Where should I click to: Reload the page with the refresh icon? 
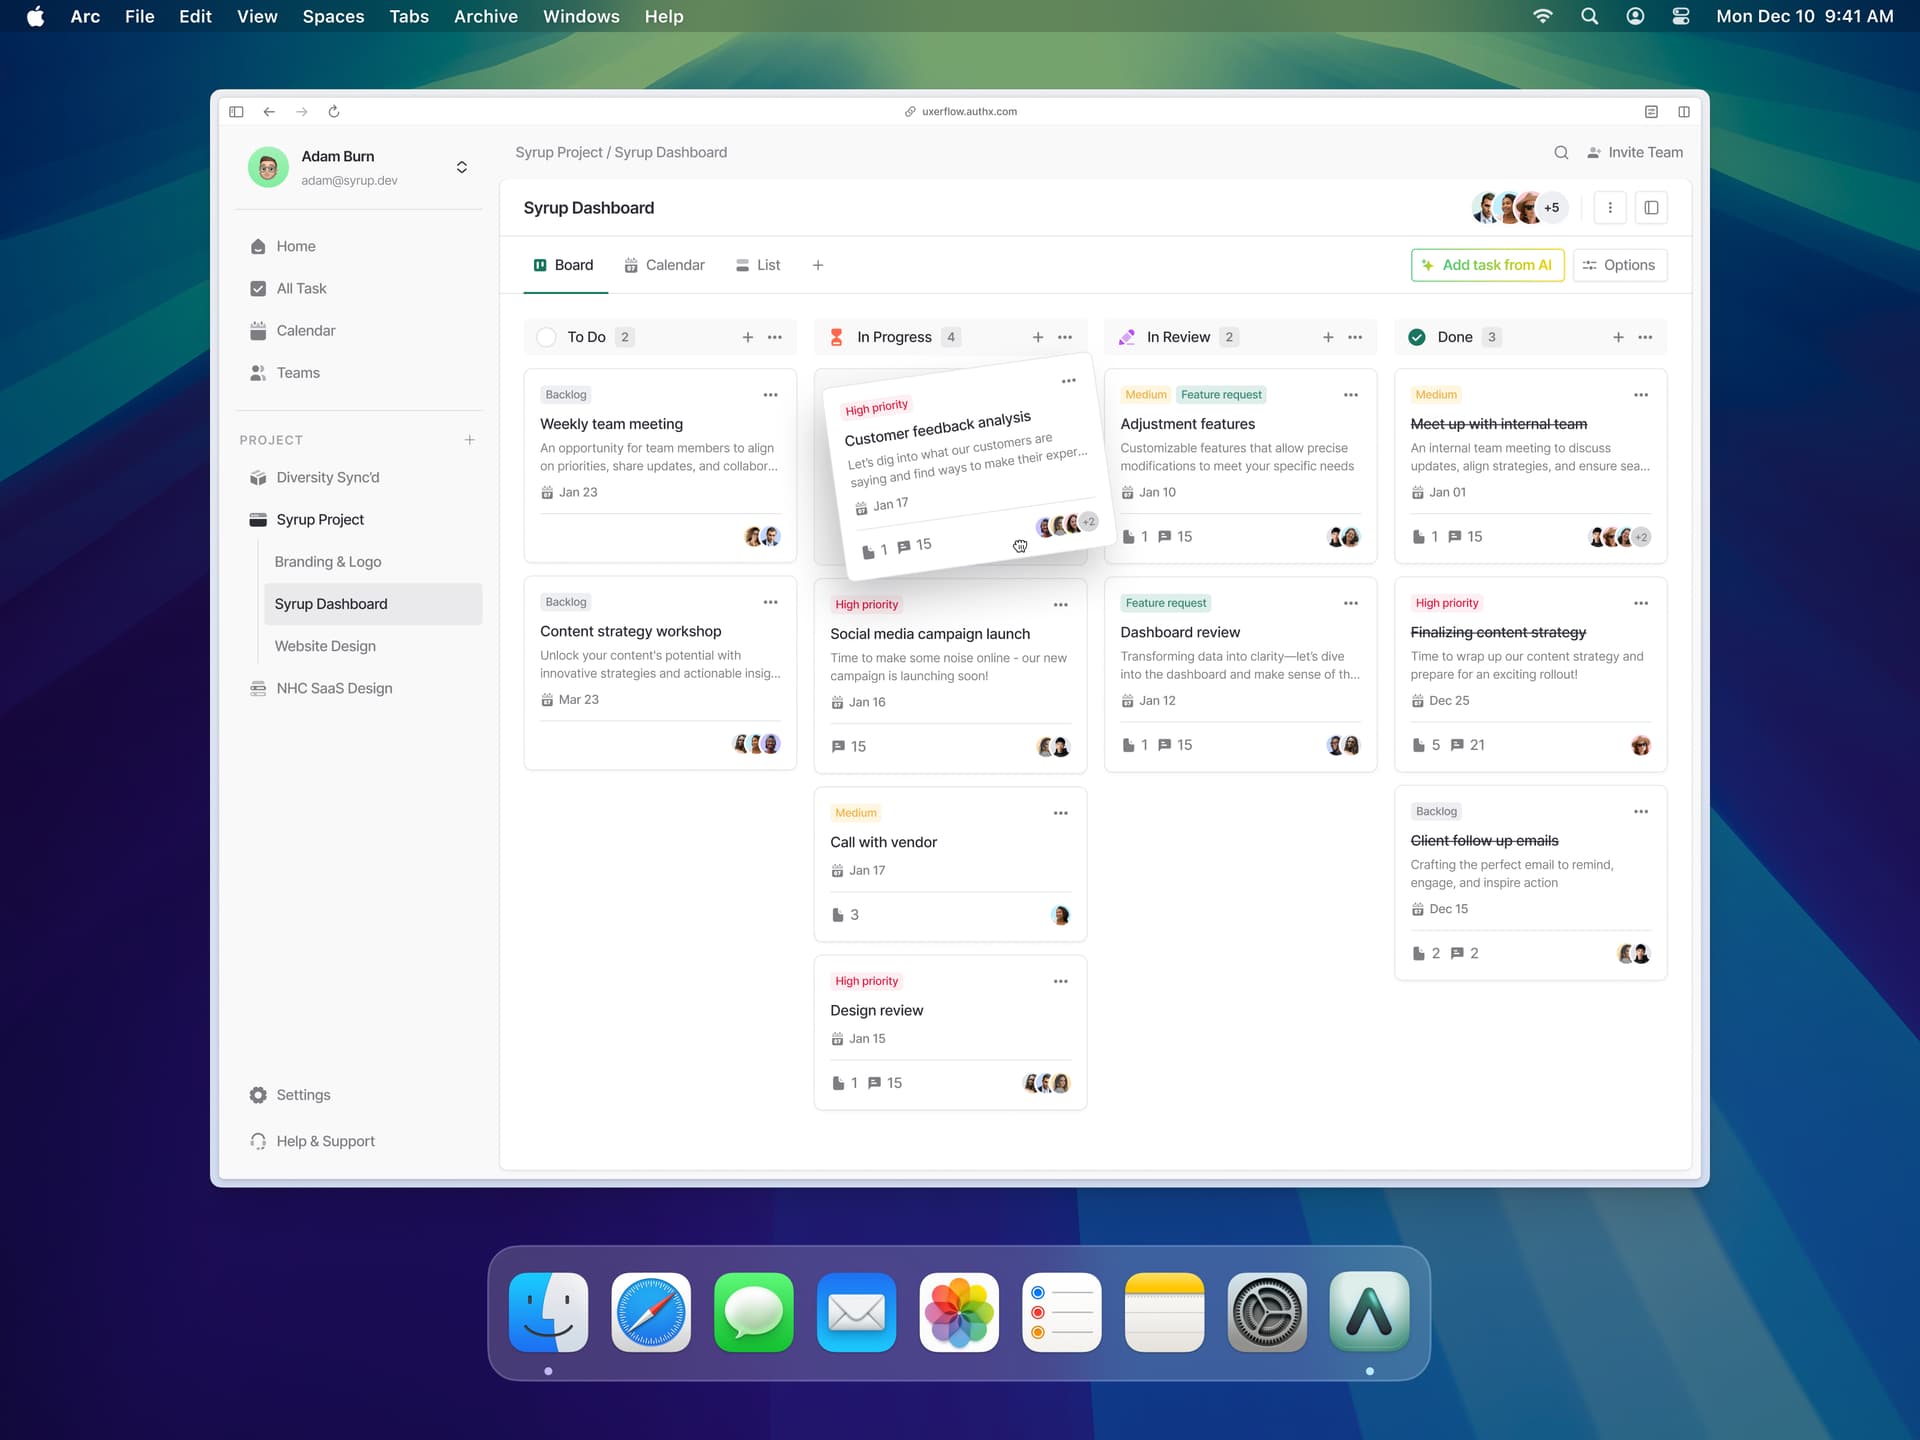[x=334, y=111]
